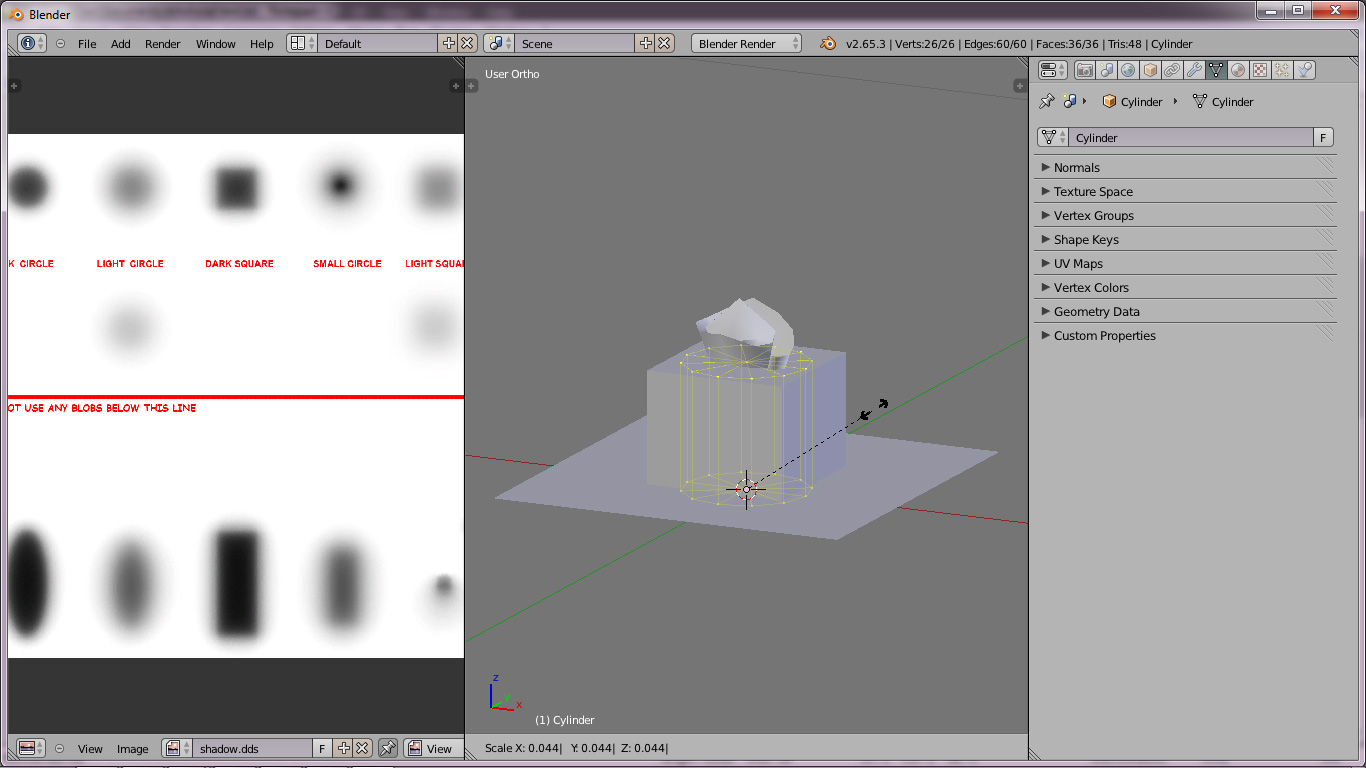Toggle the pin in the properties breadcrumb

pyautogui.click(x=1047, y=102)
